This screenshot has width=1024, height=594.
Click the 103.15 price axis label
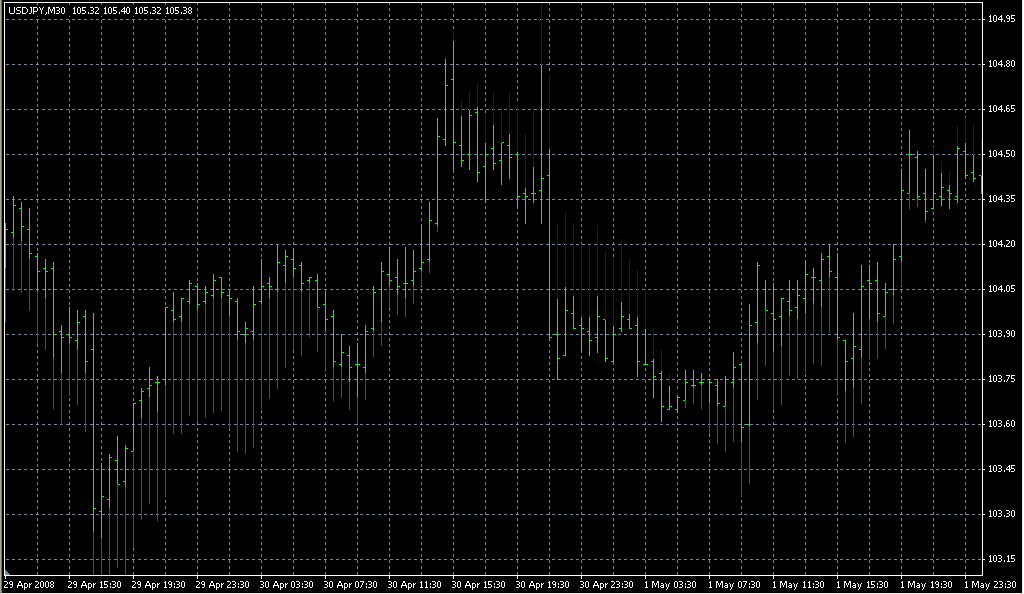(x=1001, y=559)
